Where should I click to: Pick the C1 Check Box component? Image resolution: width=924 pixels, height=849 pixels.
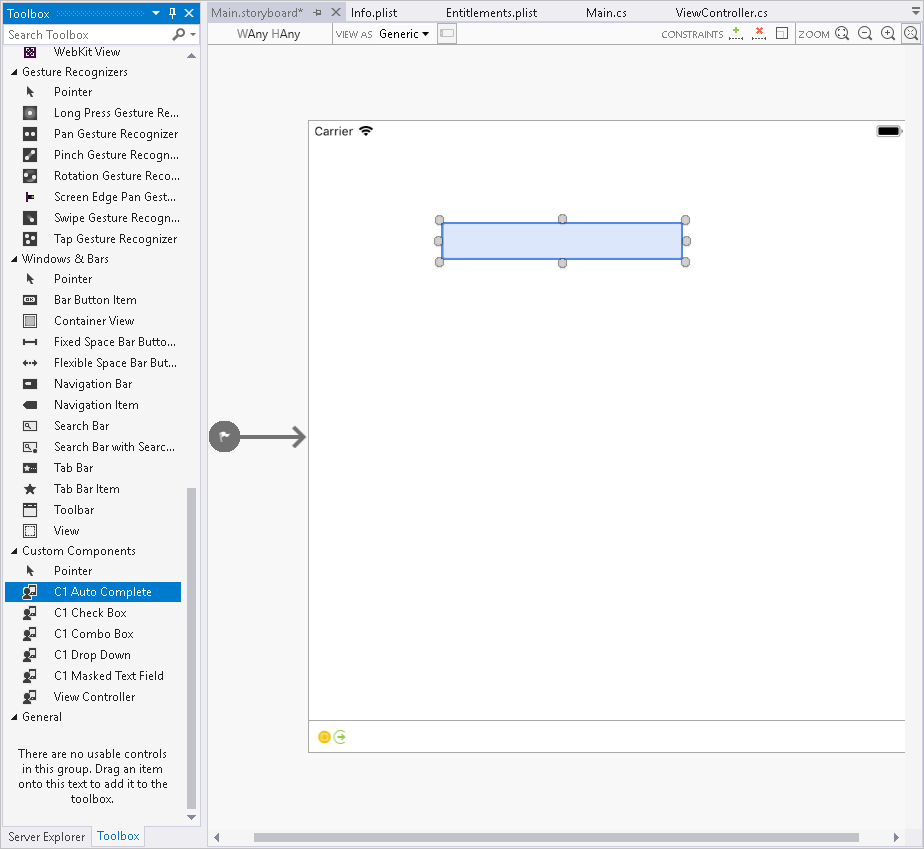click(90, 613)
